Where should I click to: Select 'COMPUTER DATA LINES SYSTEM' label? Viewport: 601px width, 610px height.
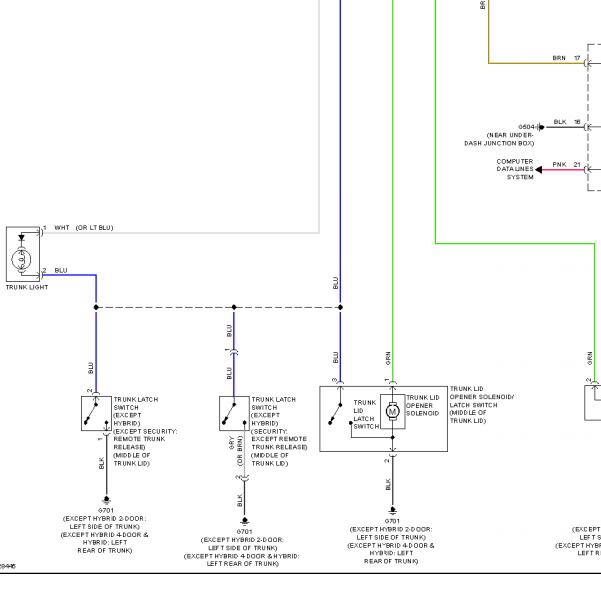point(515,169)
